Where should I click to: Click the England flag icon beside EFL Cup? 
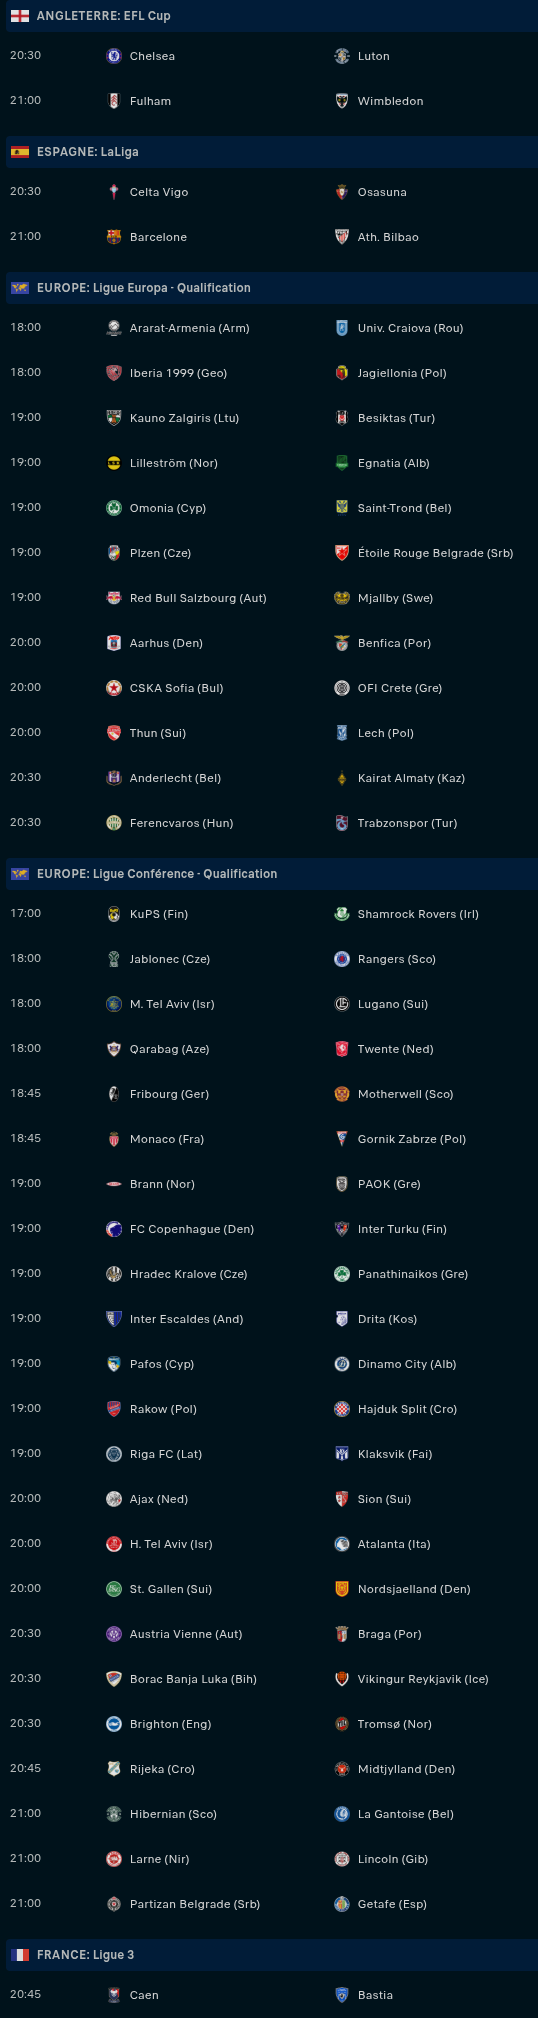coord(20,16)
